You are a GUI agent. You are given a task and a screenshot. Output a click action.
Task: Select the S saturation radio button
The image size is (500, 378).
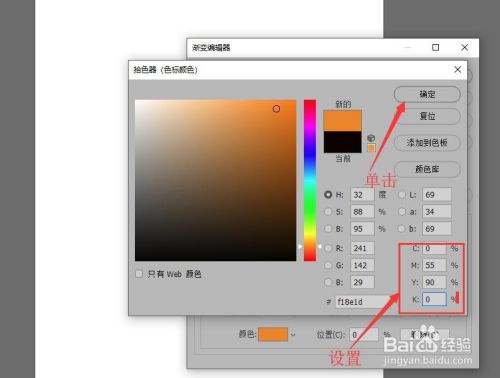[x=328, y=212]
